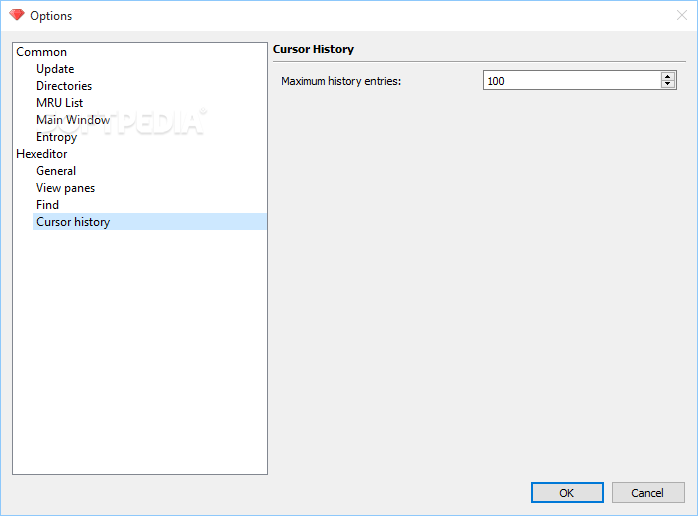Open Main Window options
Screen dimensions: 698x516
click(x=73, y=120)
